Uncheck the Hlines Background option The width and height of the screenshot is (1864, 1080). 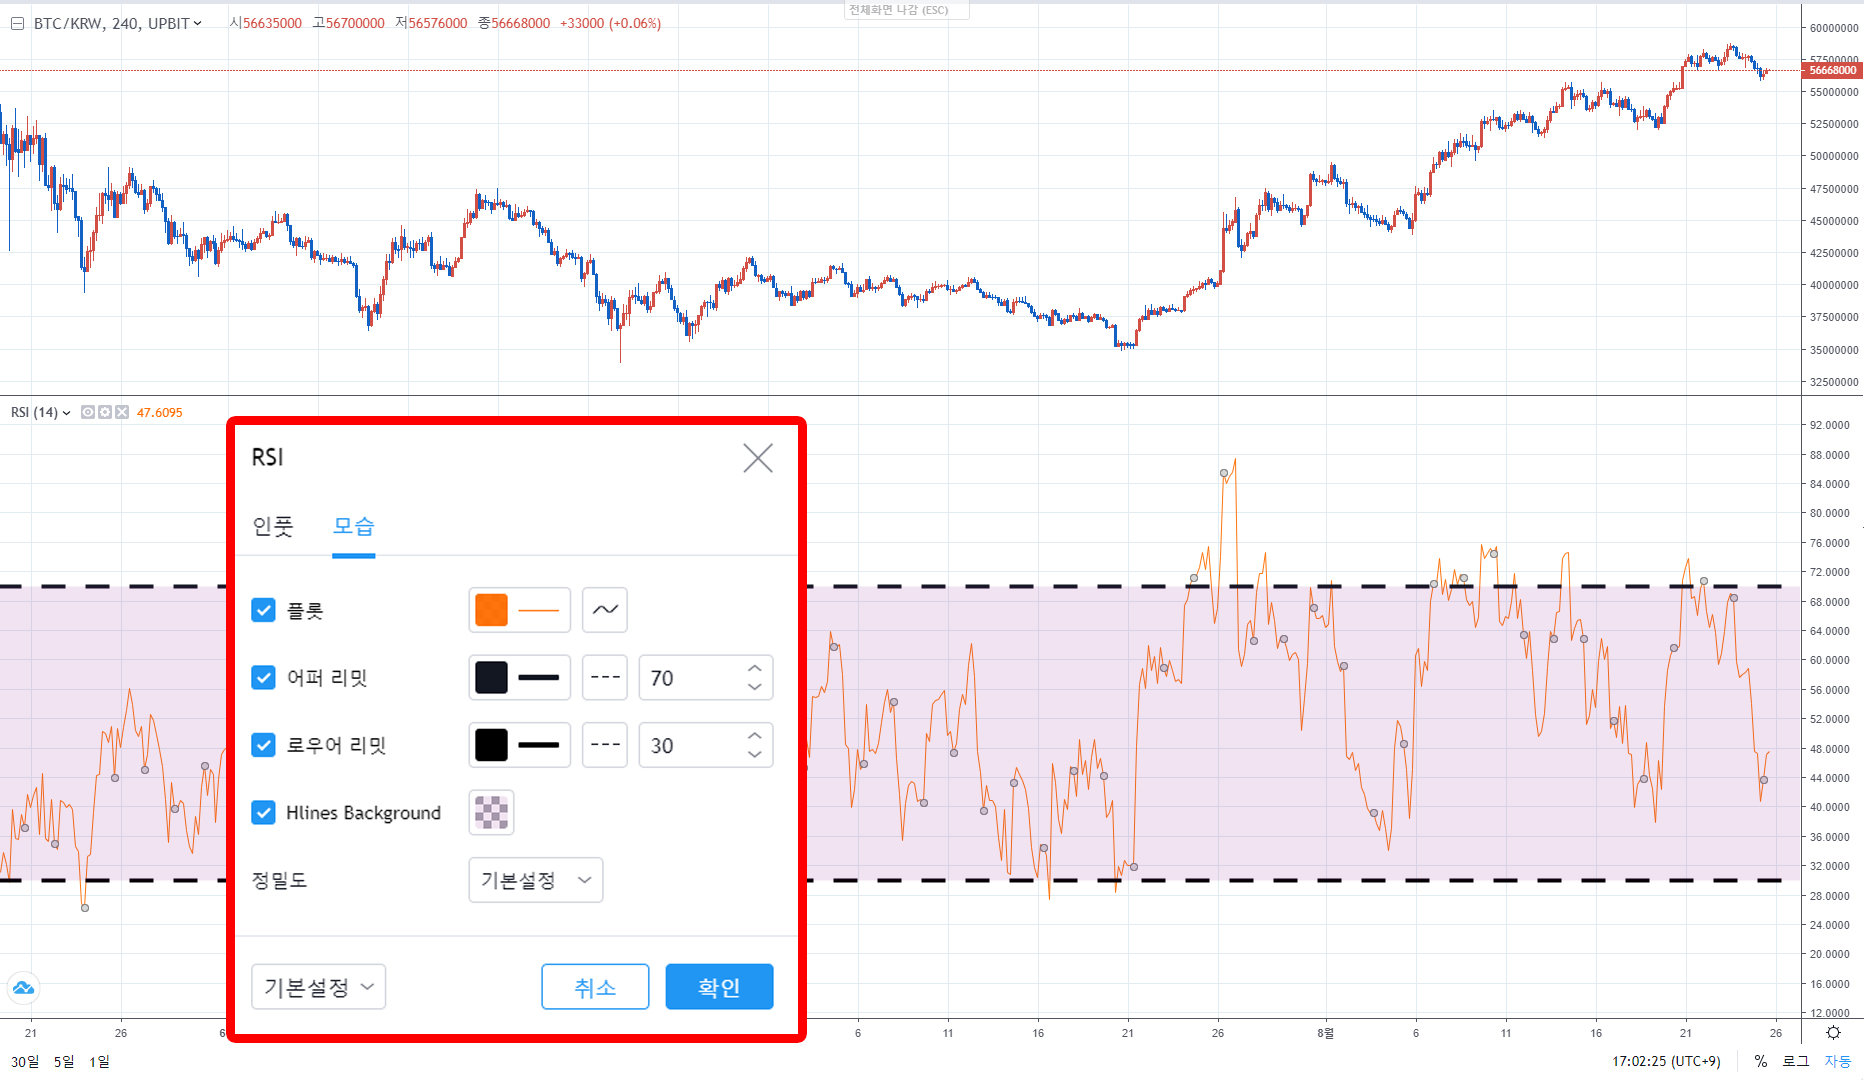[263, 813]
